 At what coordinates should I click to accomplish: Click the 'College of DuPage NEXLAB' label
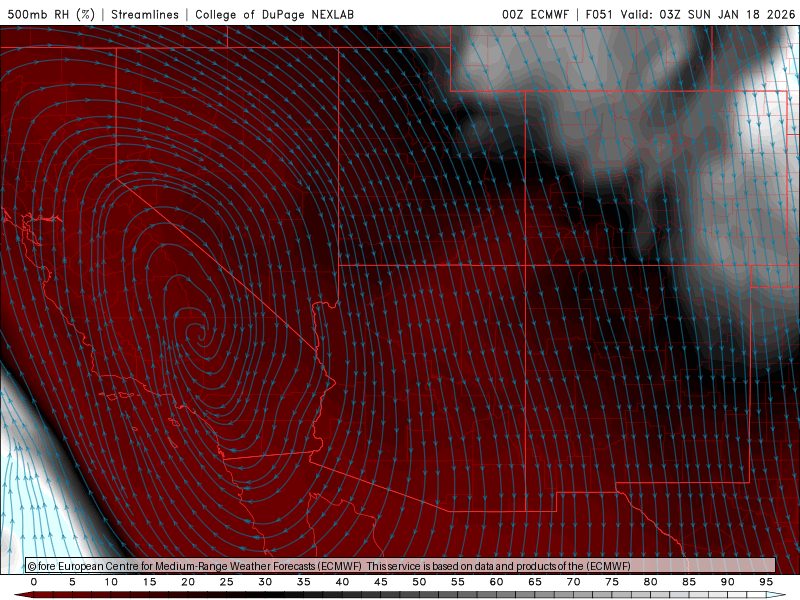pyautogui.click(x=274, y=14)
